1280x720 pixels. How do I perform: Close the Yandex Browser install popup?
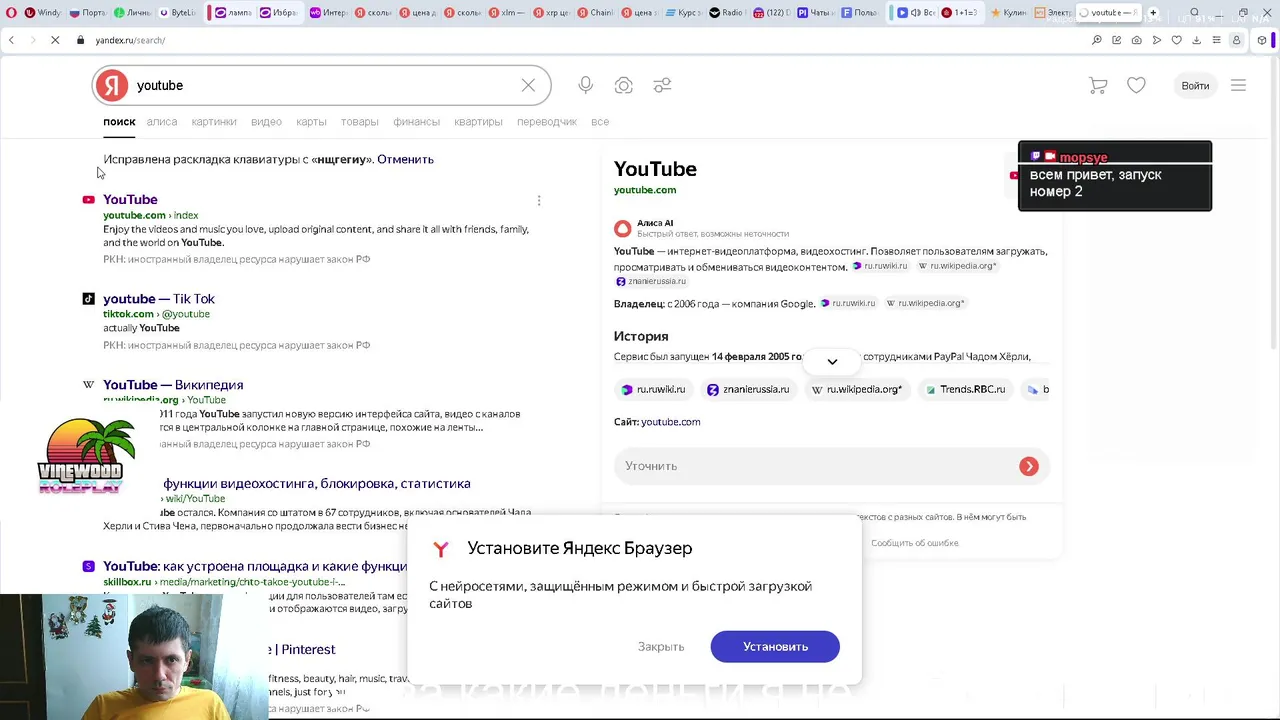(x=661, y=646)
